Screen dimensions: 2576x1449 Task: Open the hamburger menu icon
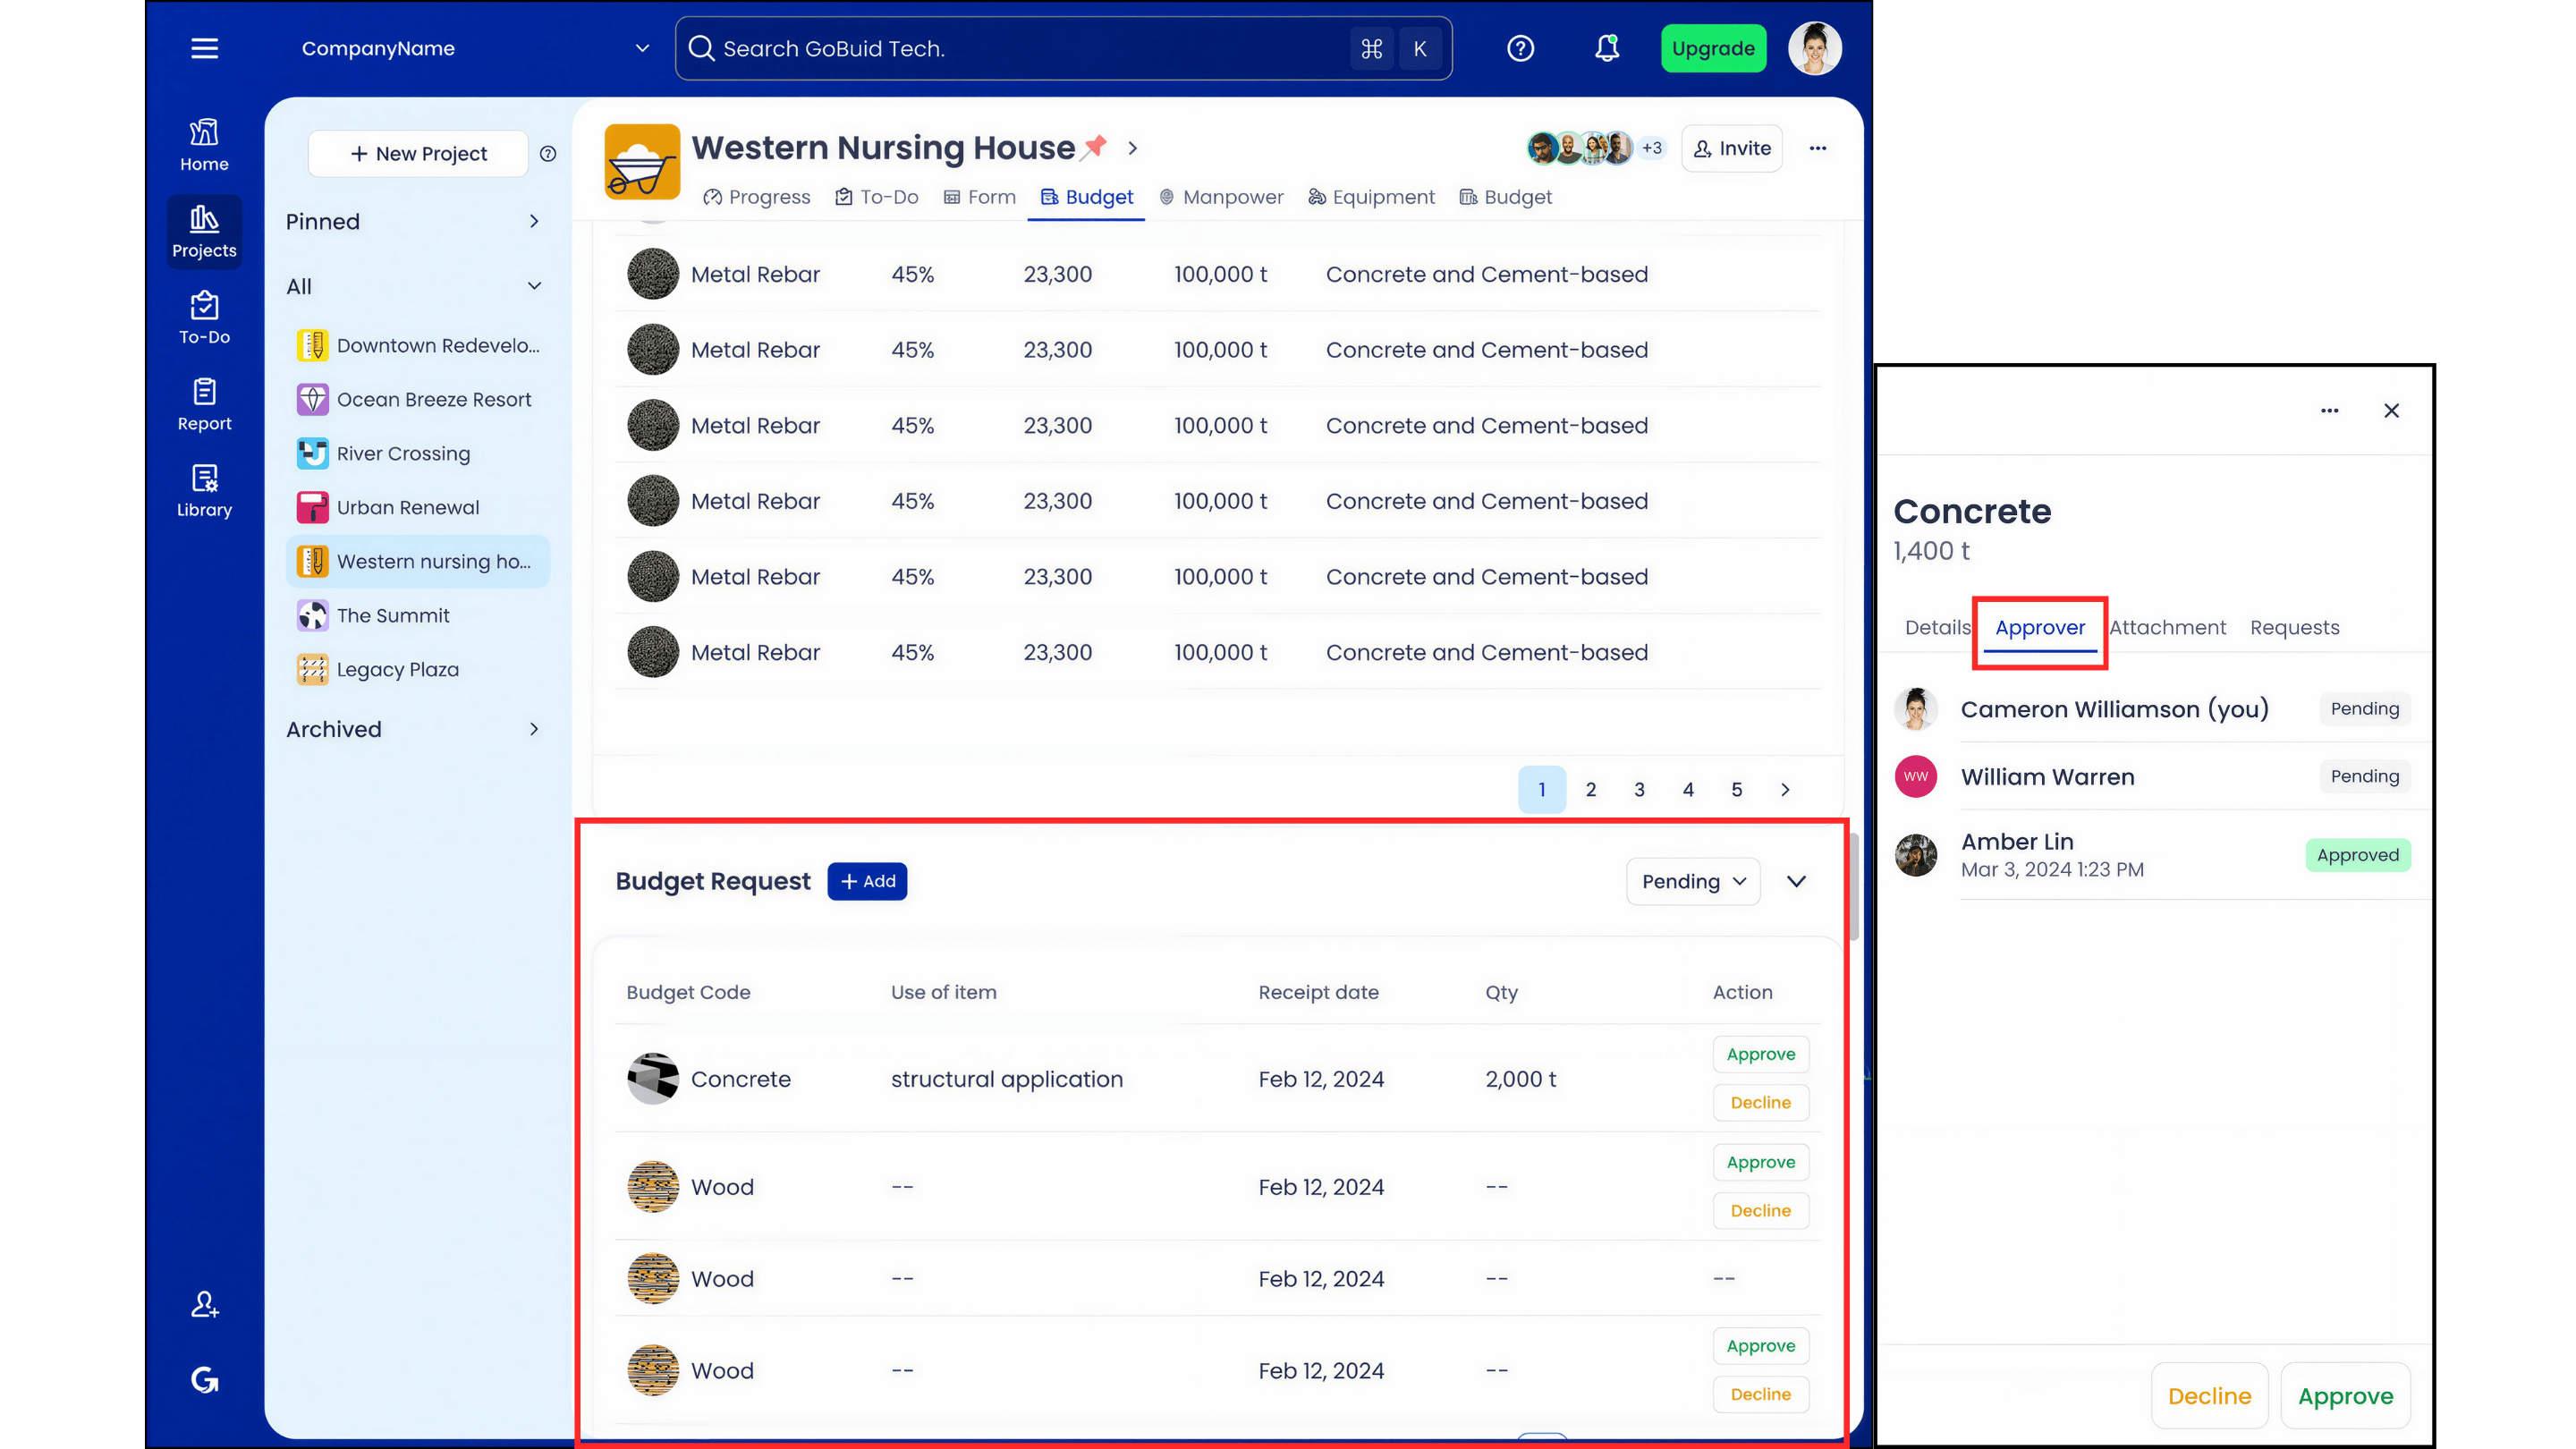coord(204,48)
